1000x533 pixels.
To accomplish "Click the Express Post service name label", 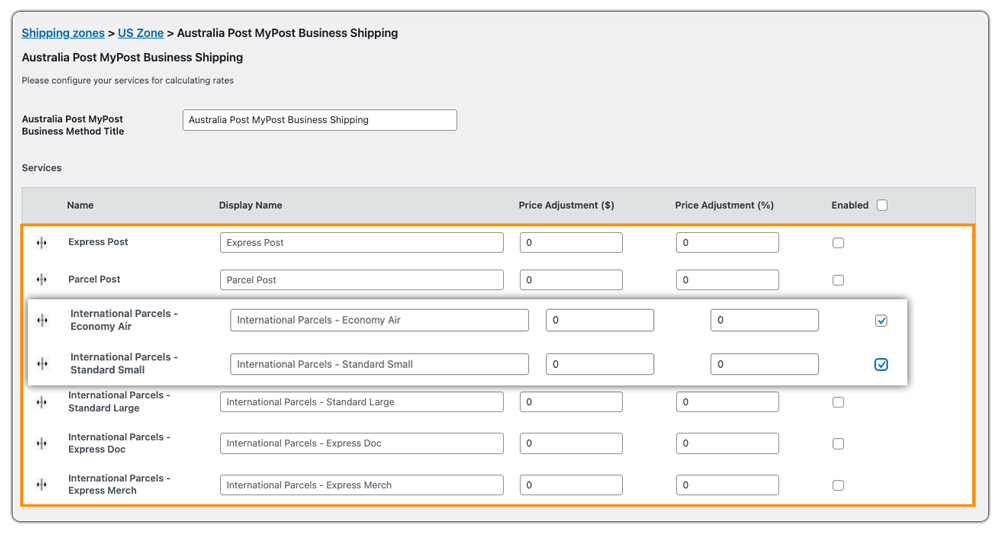I will point(98,242).
